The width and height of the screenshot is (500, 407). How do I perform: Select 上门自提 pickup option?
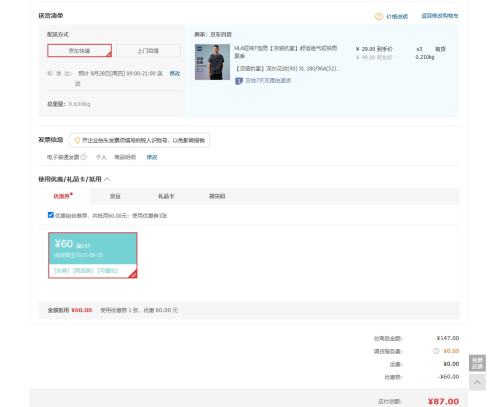coord(148,51)
